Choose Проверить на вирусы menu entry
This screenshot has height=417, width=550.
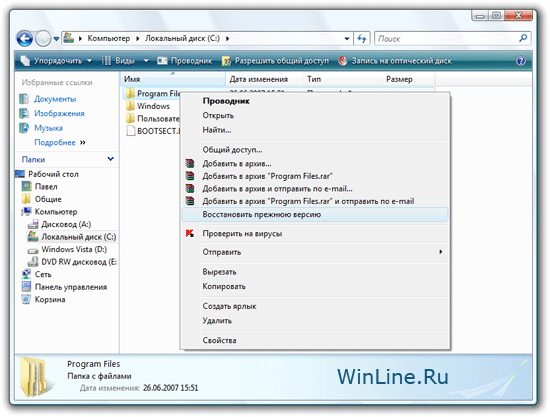tap(315, 234)
